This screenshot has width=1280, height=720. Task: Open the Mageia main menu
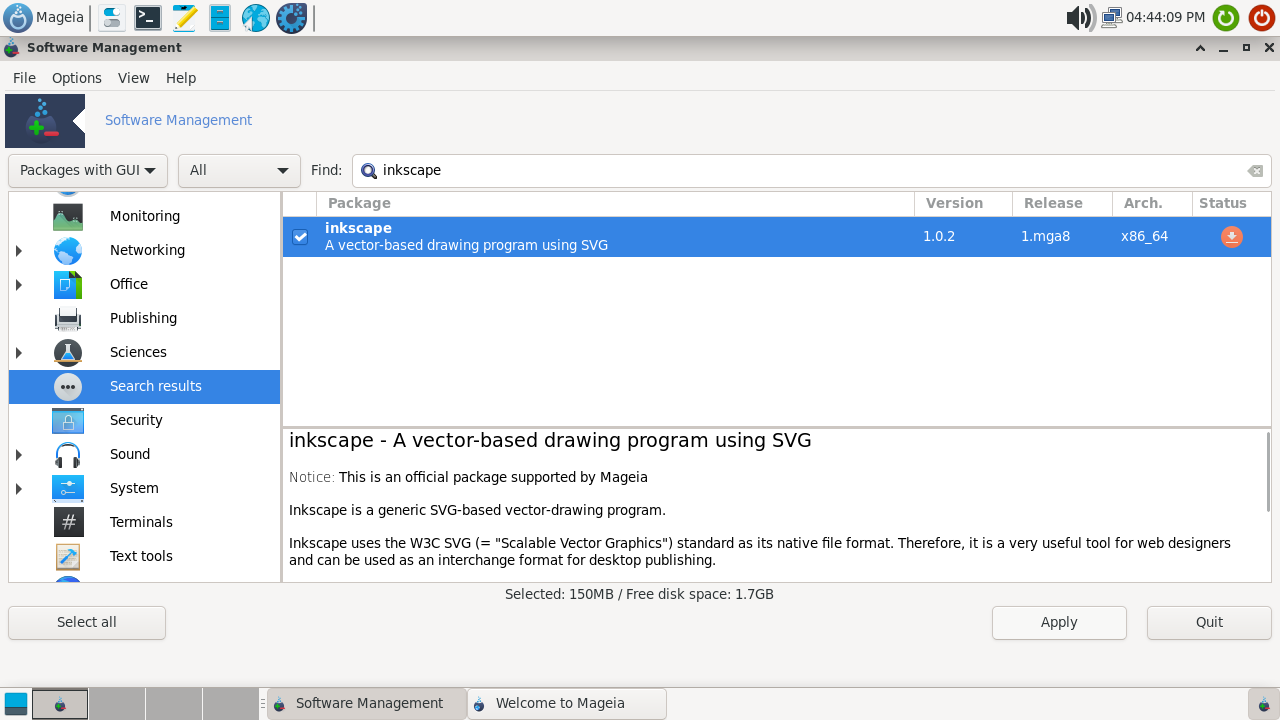click(44, 17)
